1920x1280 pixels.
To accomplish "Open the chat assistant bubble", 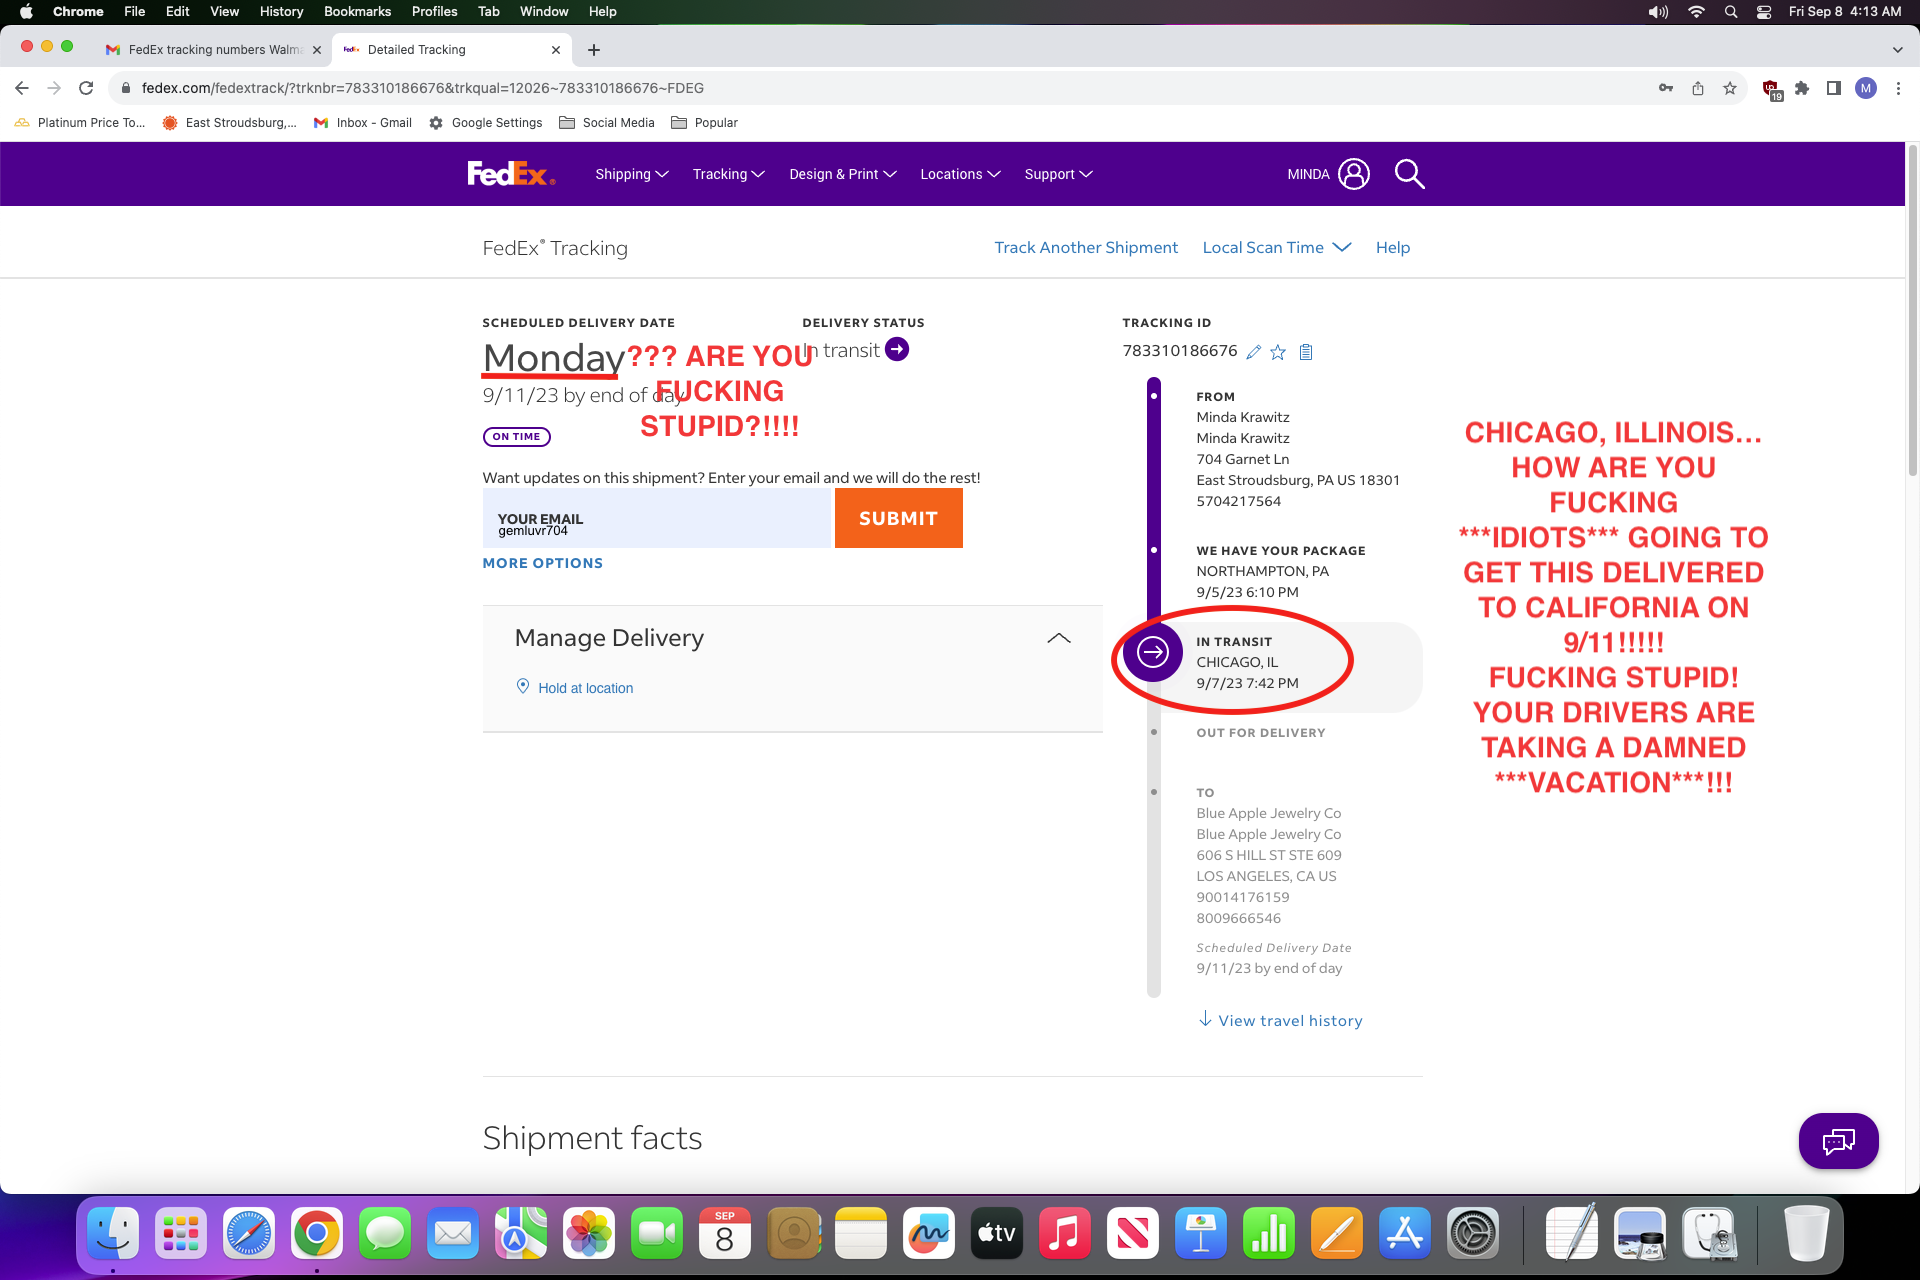I will (x=1838, y=1141).
